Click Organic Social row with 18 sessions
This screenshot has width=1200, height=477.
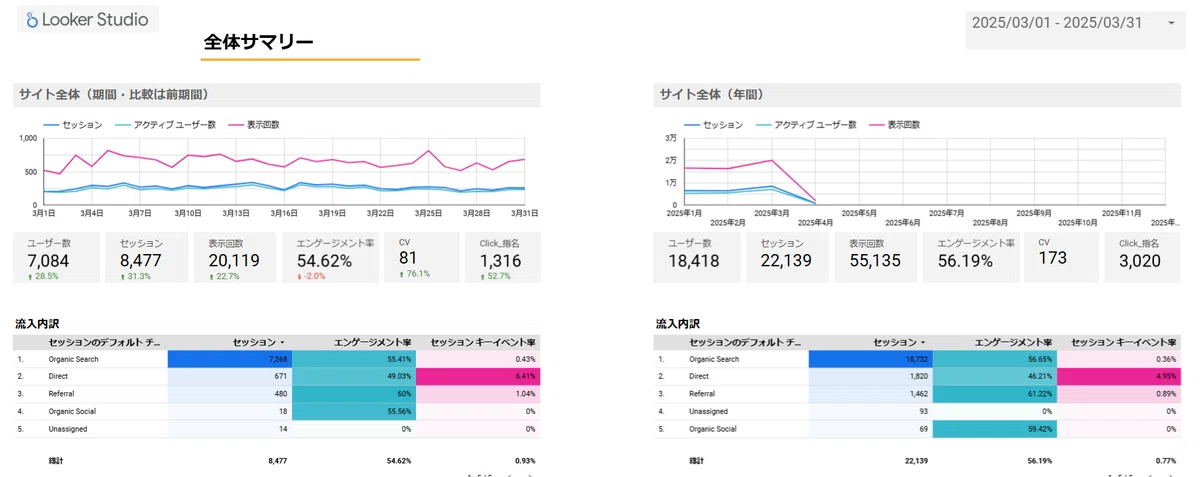[277, 411]
